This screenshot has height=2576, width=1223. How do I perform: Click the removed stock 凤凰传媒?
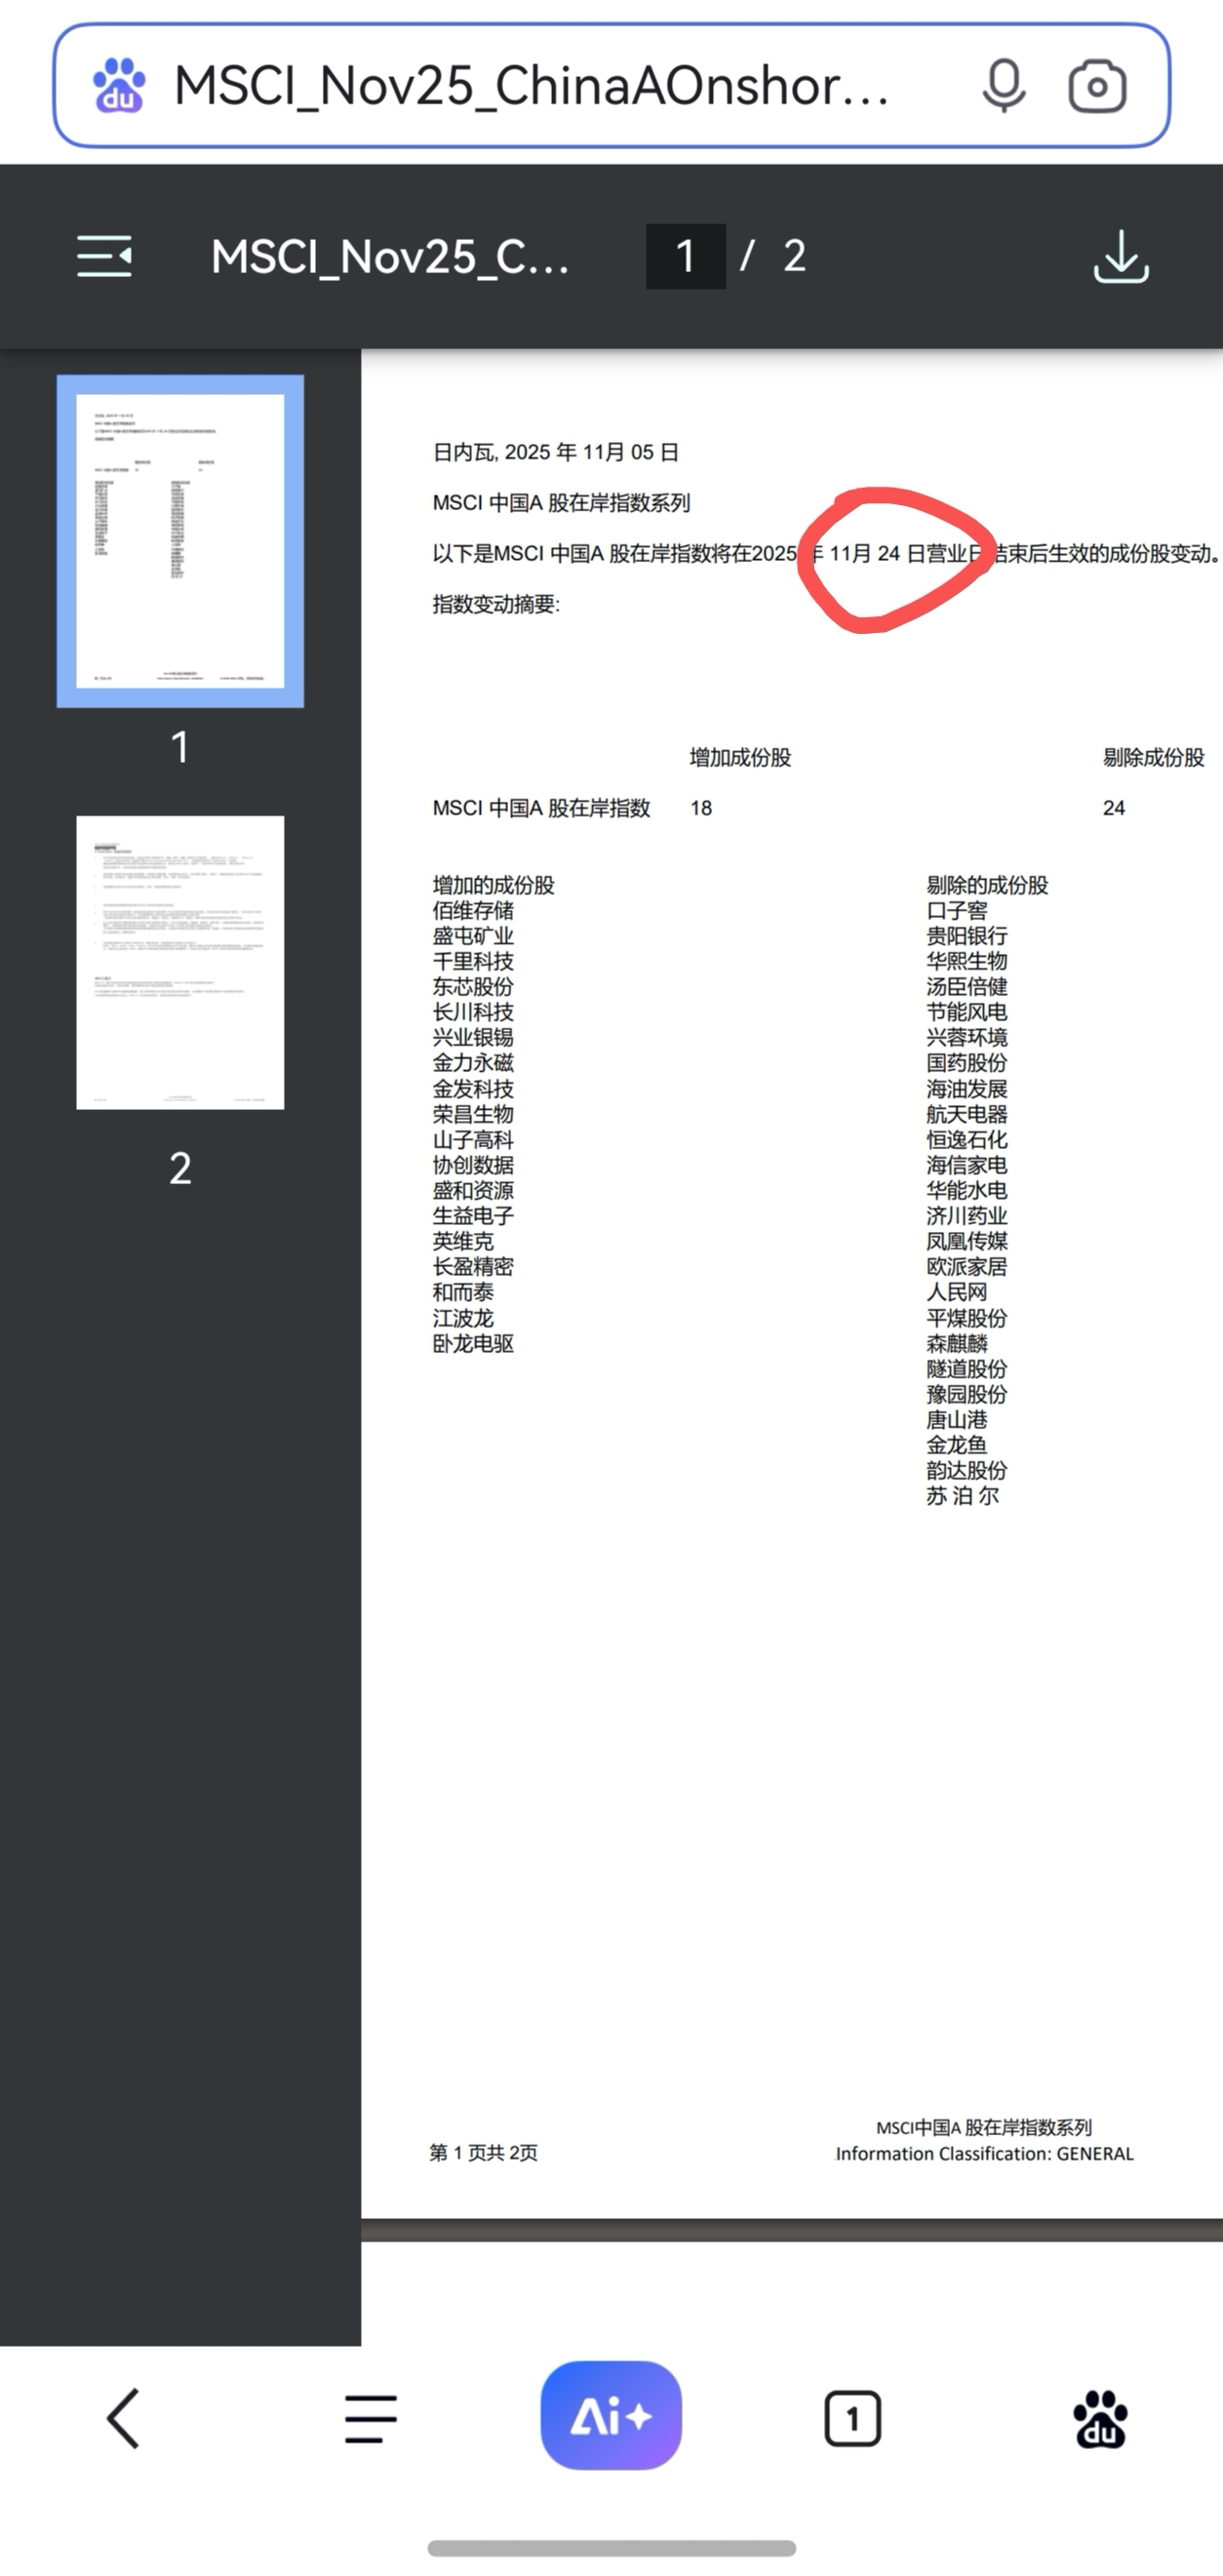coord(967,1241)
